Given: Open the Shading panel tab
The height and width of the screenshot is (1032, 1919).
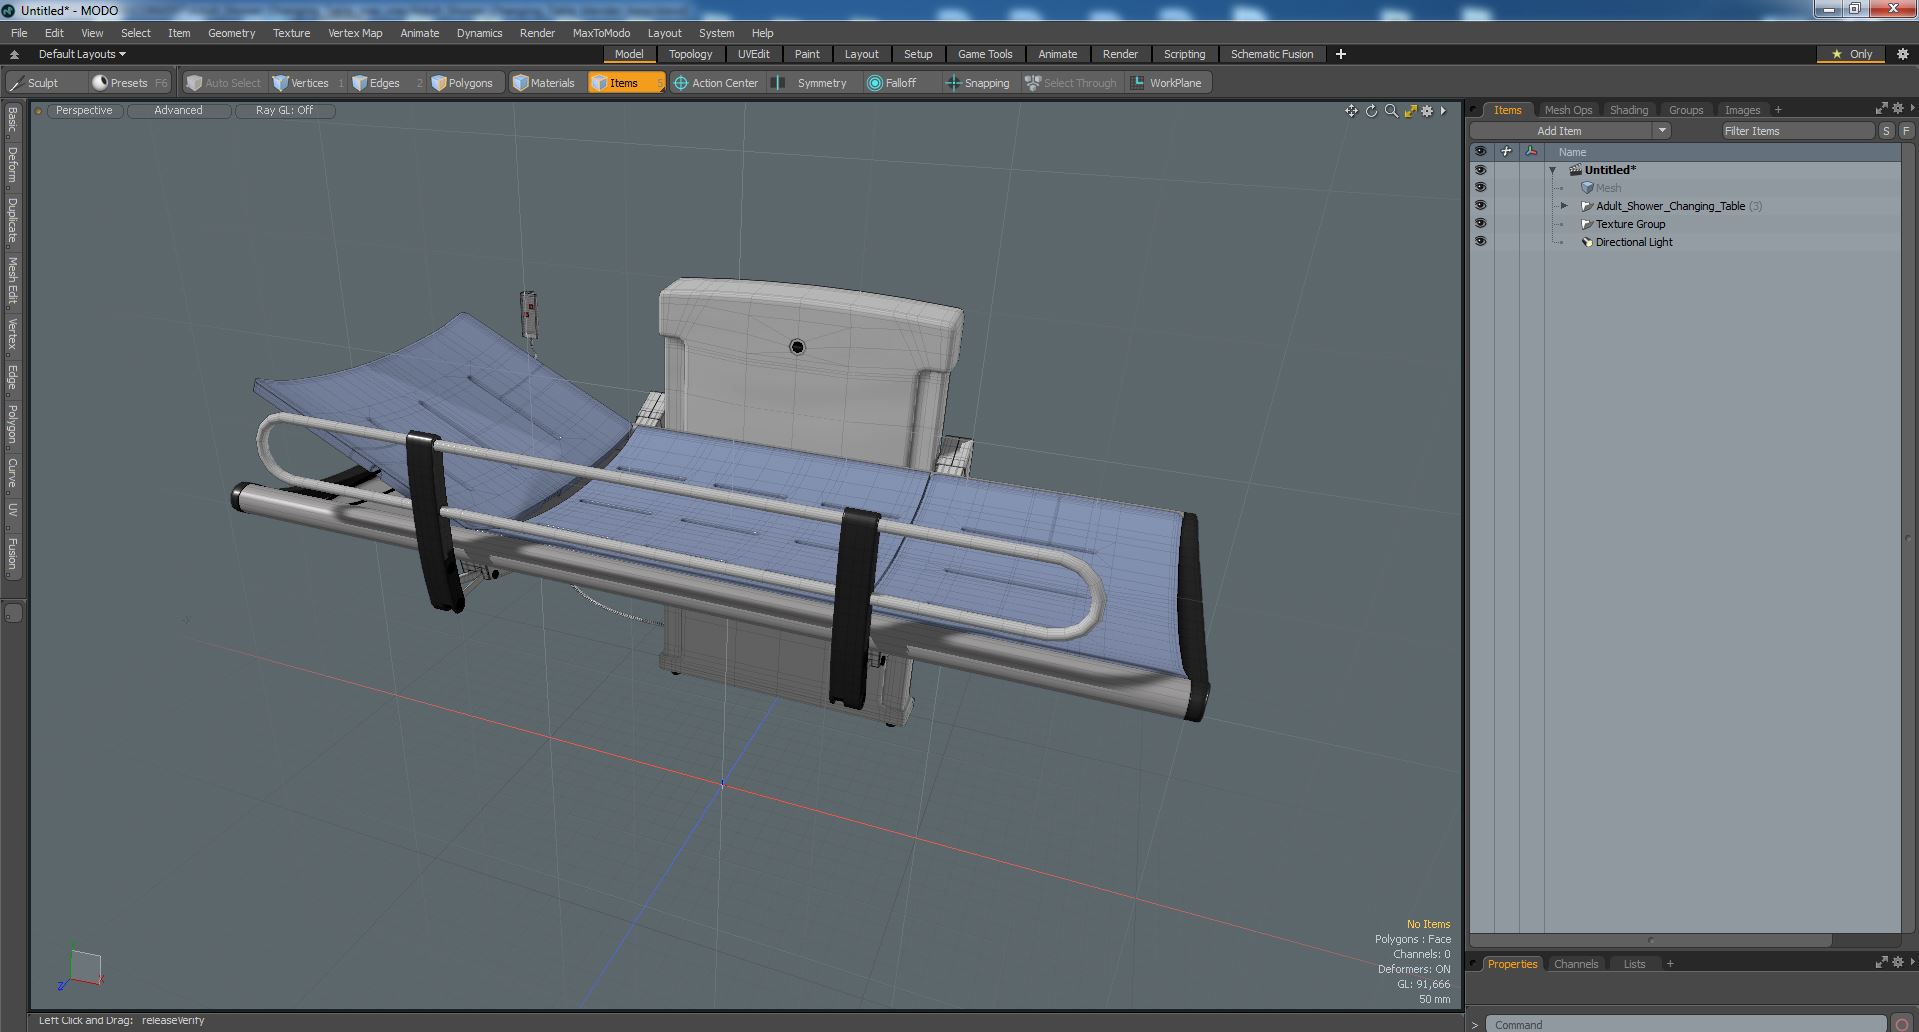Looking at the screenshot, I should [1628, 110].
